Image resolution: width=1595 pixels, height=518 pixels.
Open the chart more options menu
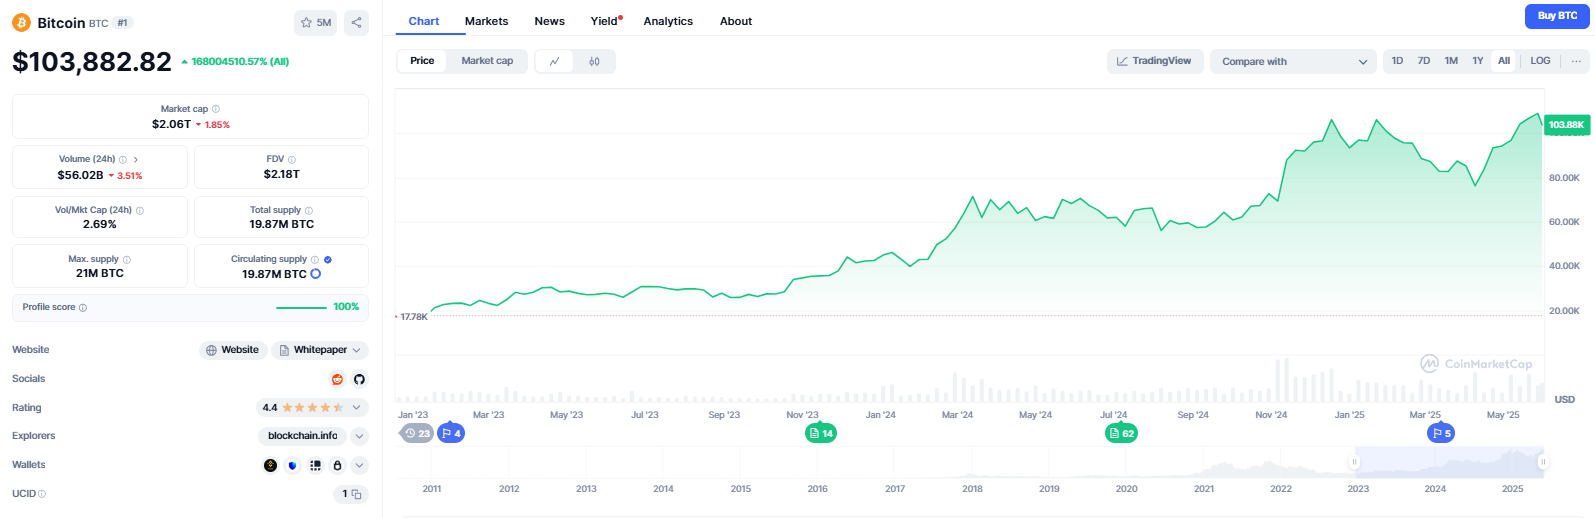[1576, 61]
